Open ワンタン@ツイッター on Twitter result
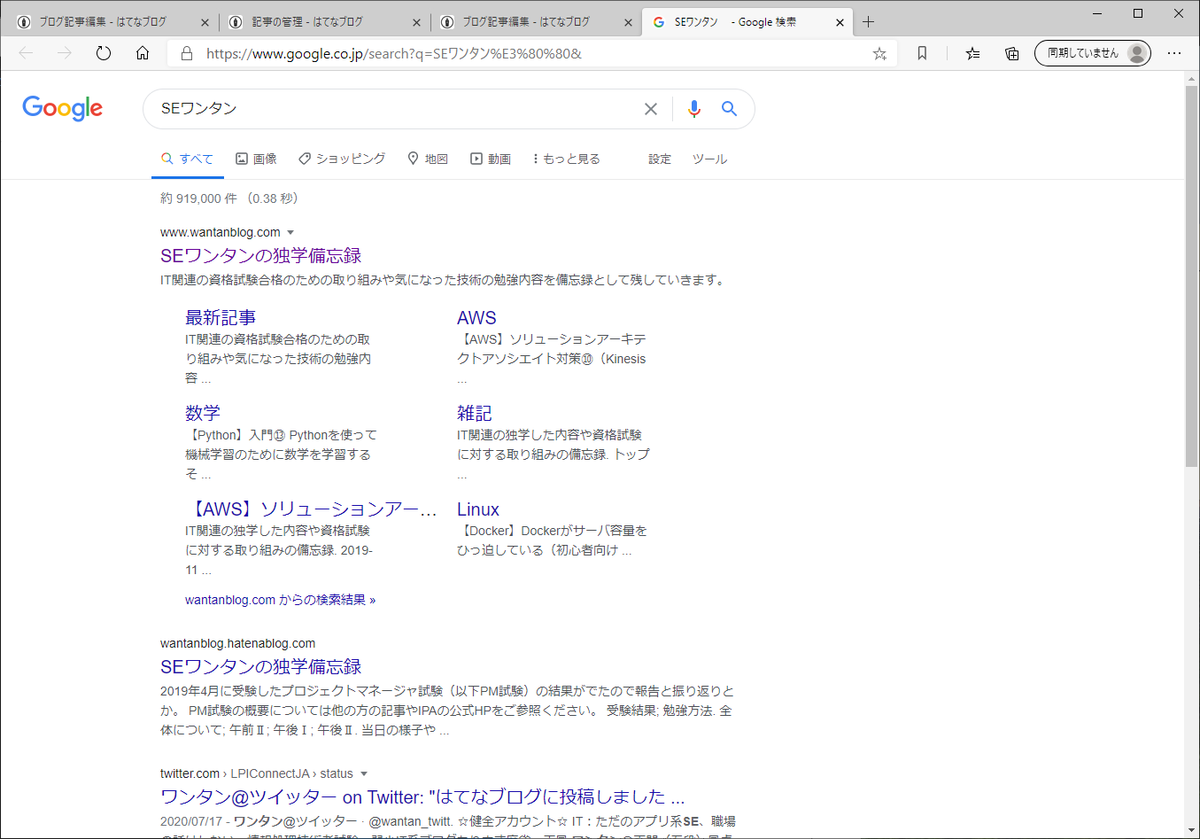 (423, 797)
